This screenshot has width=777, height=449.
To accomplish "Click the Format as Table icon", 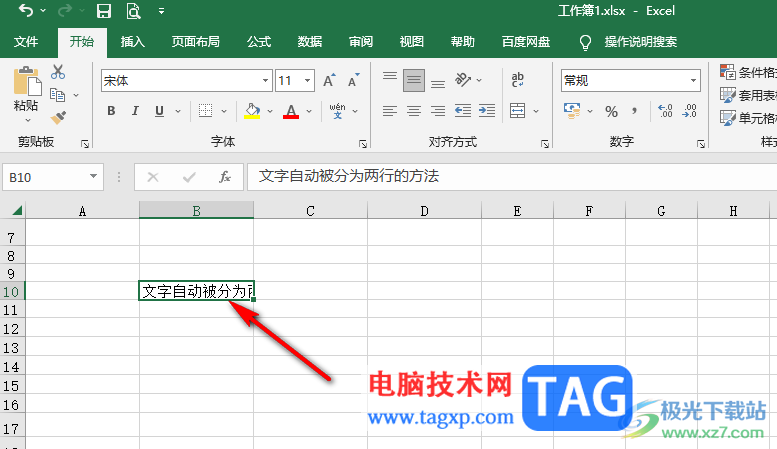I will point(727,95).
